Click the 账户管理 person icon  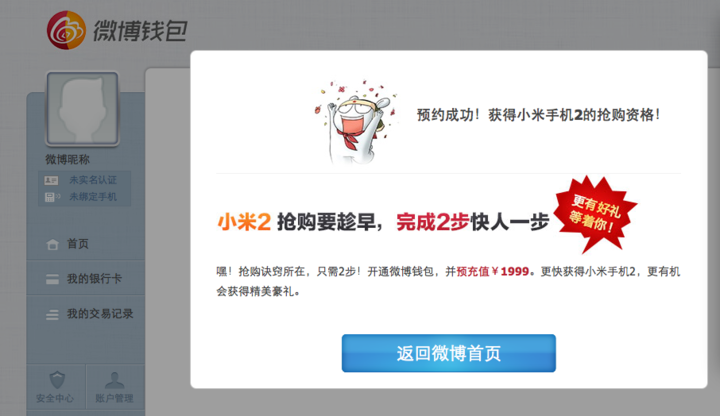tap(114, 380)
